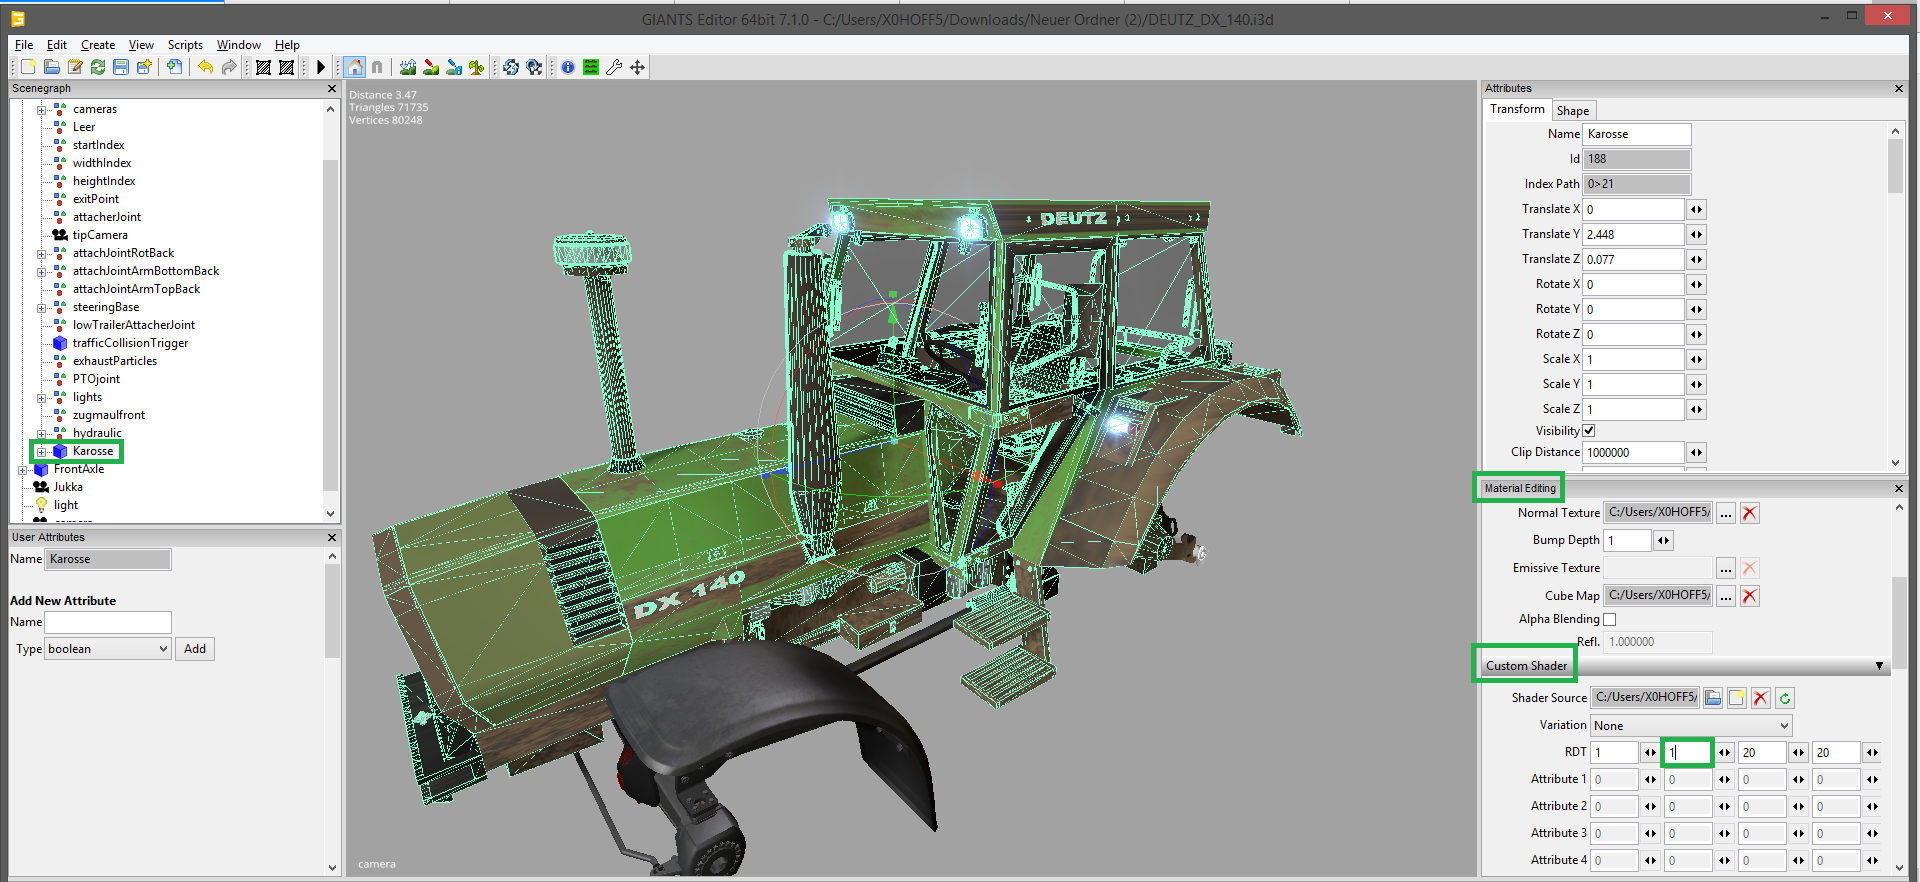1920x882 pixels.
Task: Click the grey Redo arrow
Action: point(229,67)
